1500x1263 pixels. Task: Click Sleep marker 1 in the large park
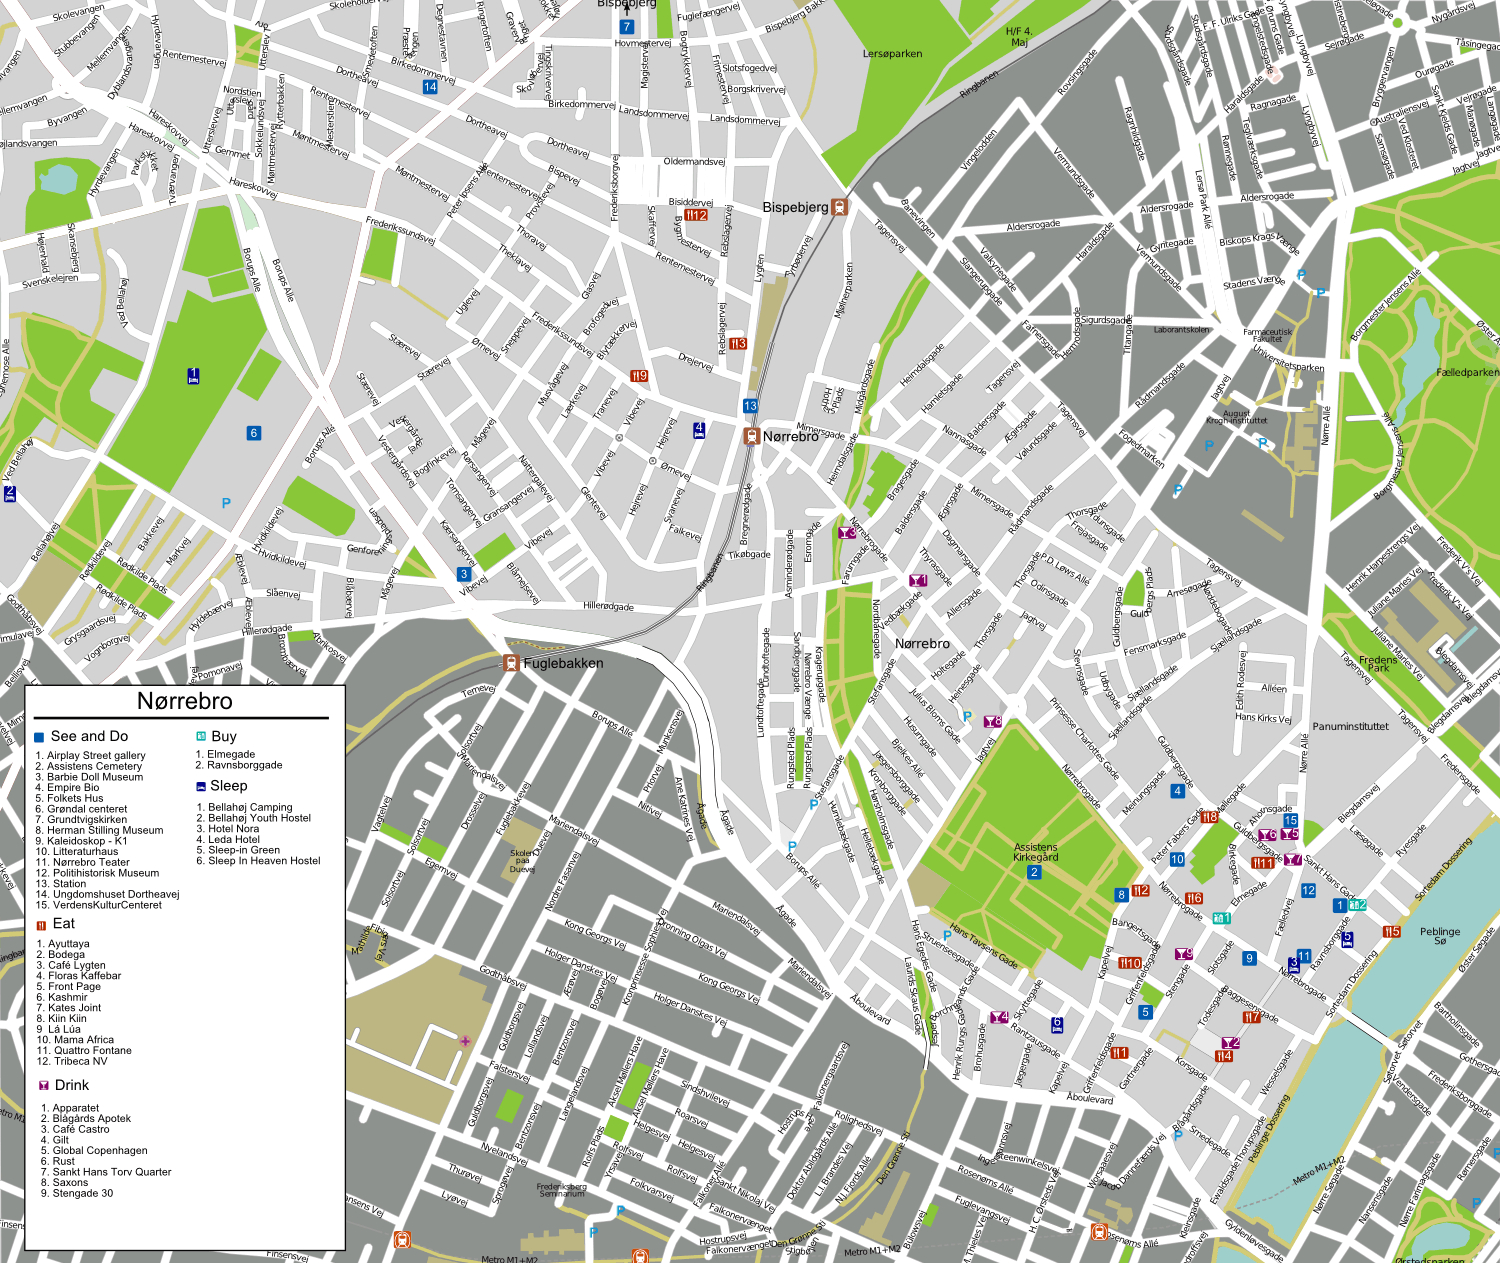click(193, 376)
